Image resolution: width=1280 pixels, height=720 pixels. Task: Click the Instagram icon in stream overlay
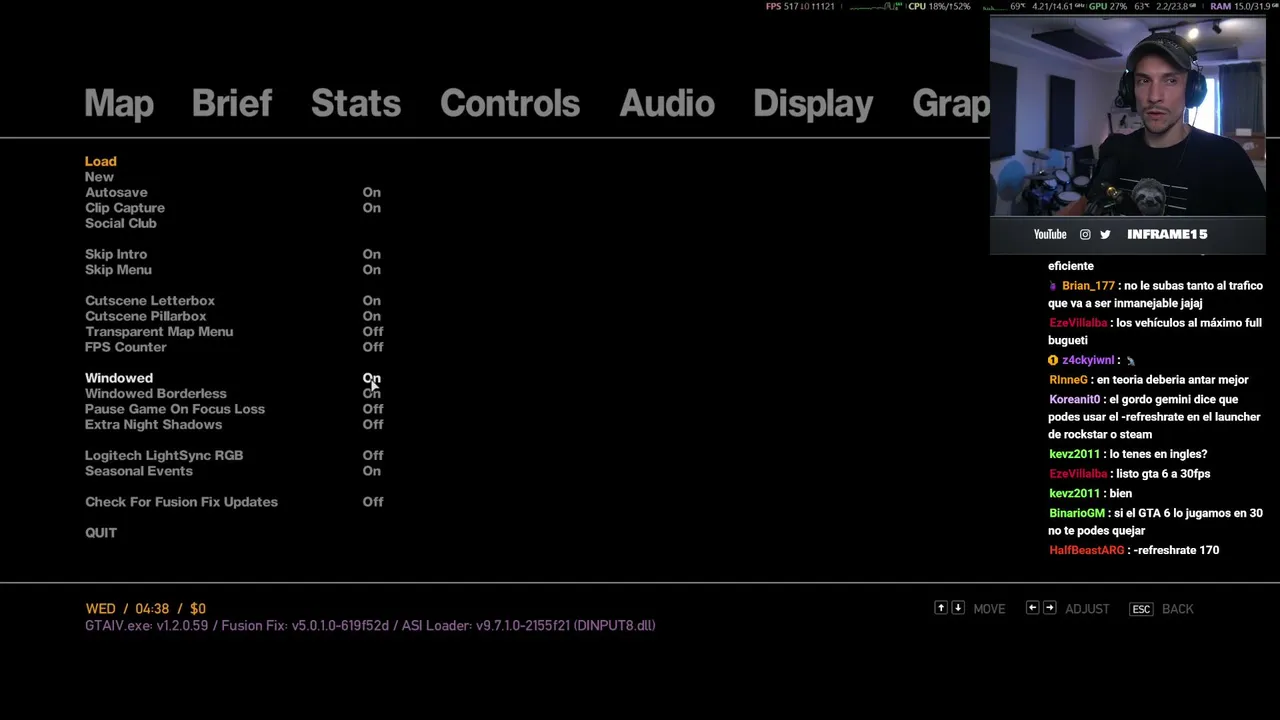click(1085, 234)
